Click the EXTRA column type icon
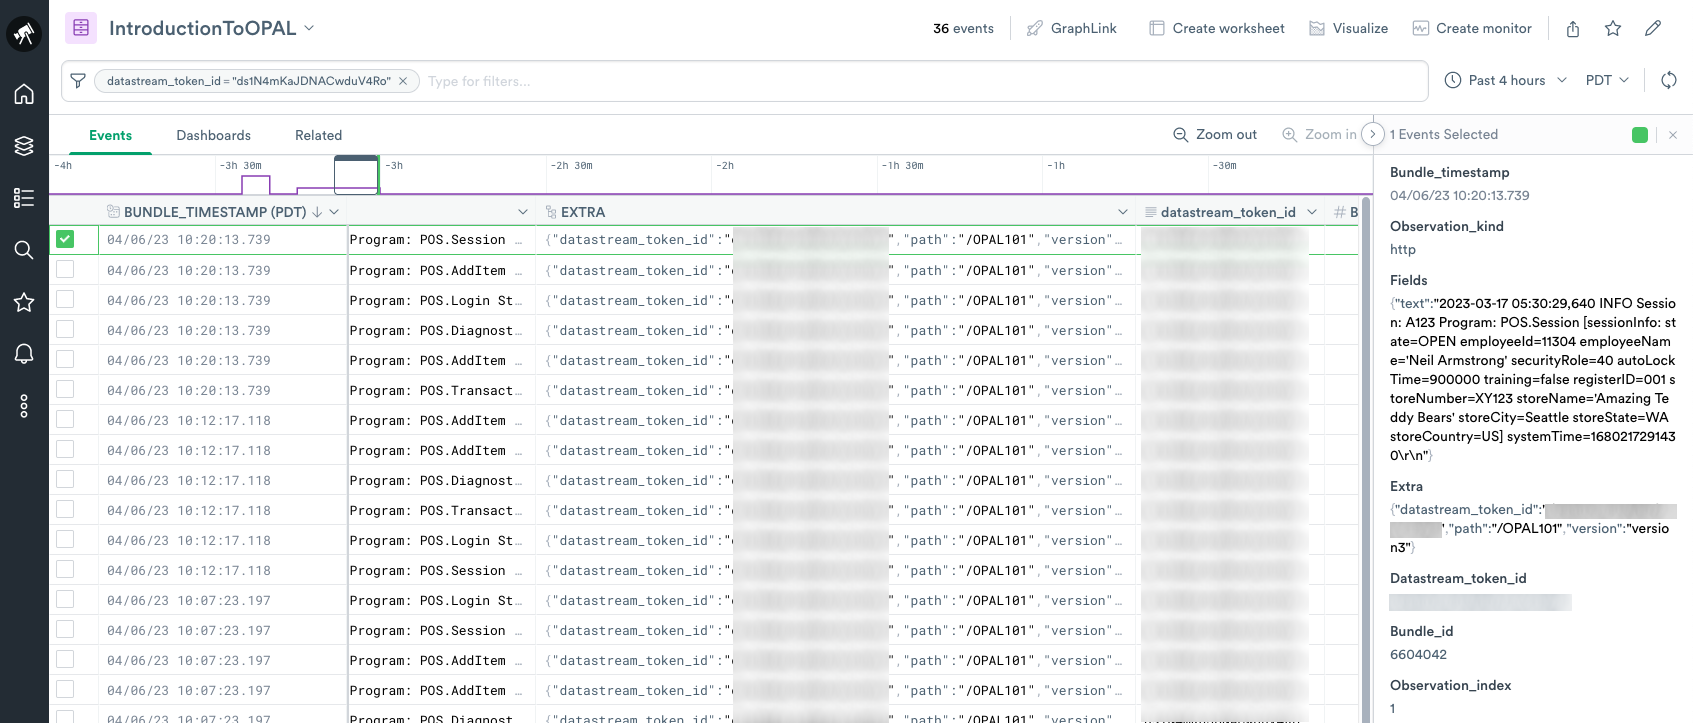Image resolution: width=1693 pixels, height=723 pixels. (x=551, y=212)
